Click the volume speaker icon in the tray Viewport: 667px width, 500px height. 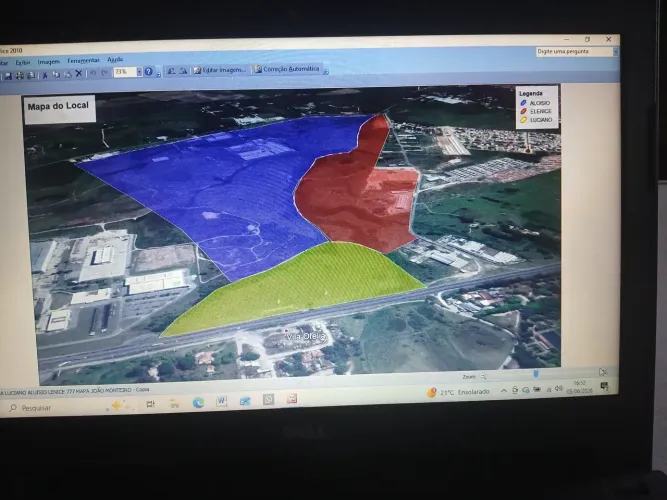[559, 389]
